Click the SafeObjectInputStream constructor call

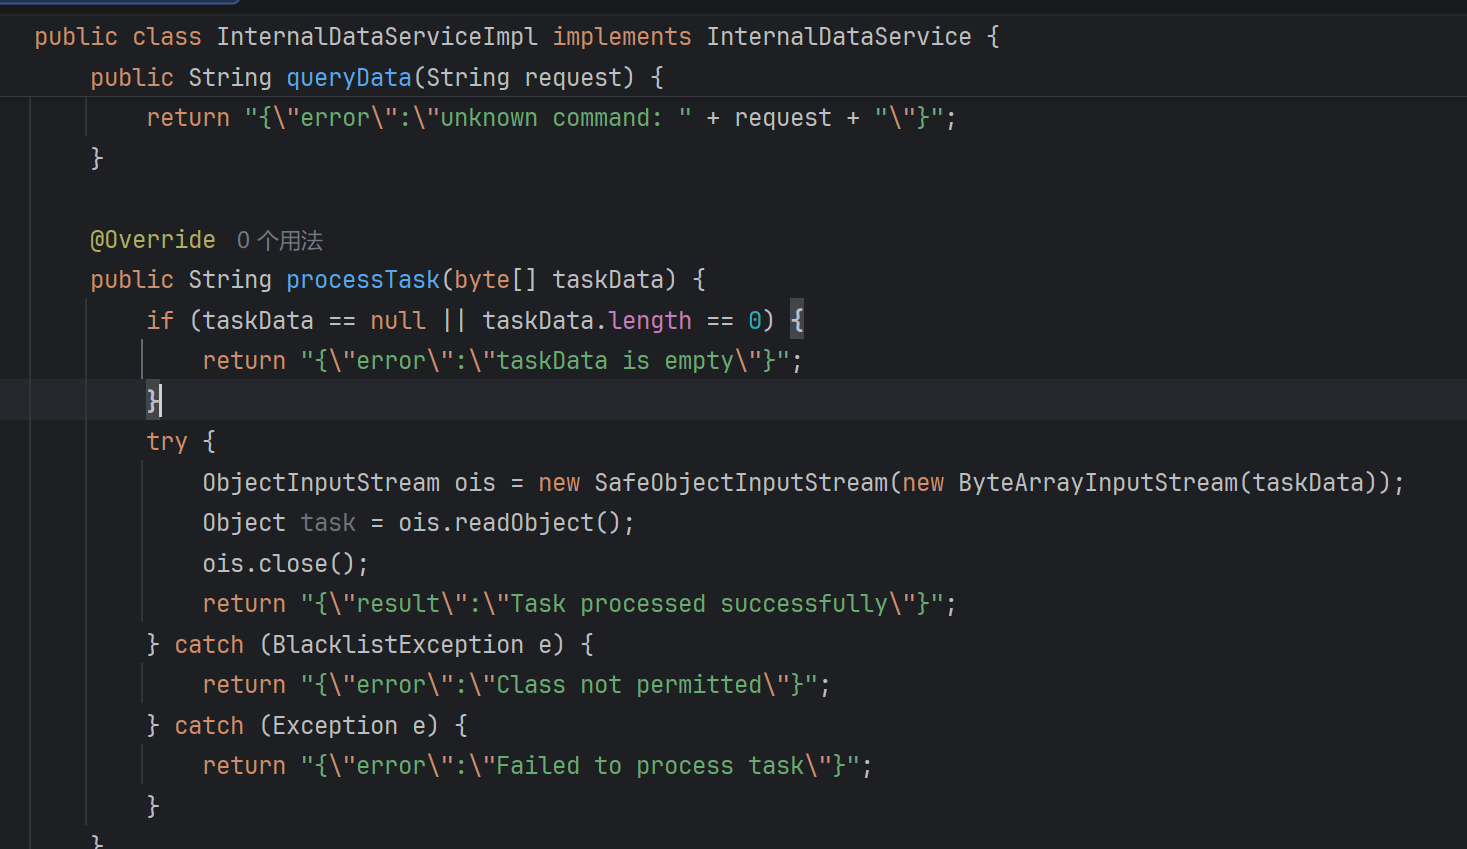tap(741, 483)
